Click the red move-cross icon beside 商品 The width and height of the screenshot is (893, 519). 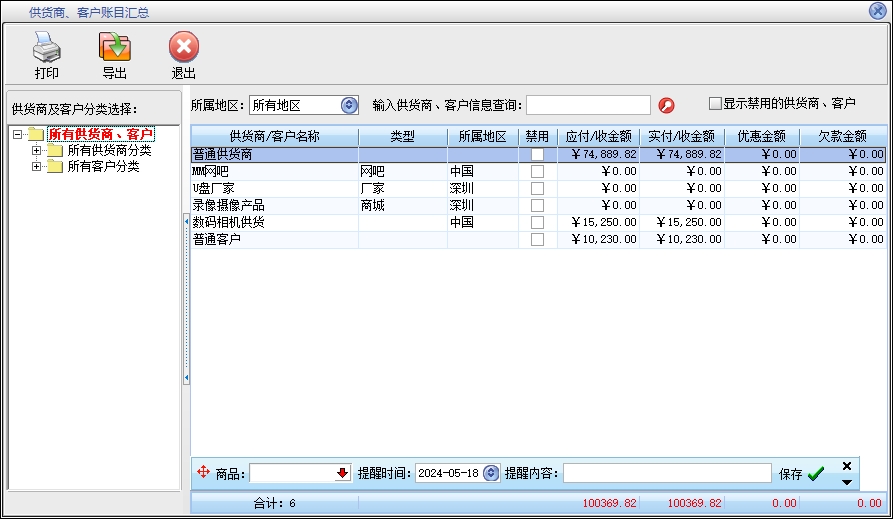pyautogui.click(x=203, y=473)
